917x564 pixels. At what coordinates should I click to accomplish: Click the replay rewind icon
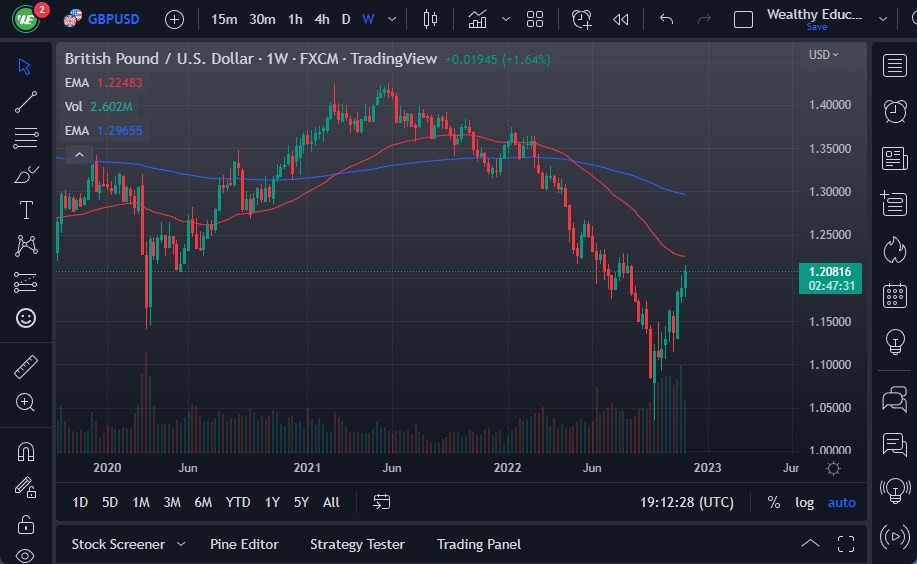[621, 19]
